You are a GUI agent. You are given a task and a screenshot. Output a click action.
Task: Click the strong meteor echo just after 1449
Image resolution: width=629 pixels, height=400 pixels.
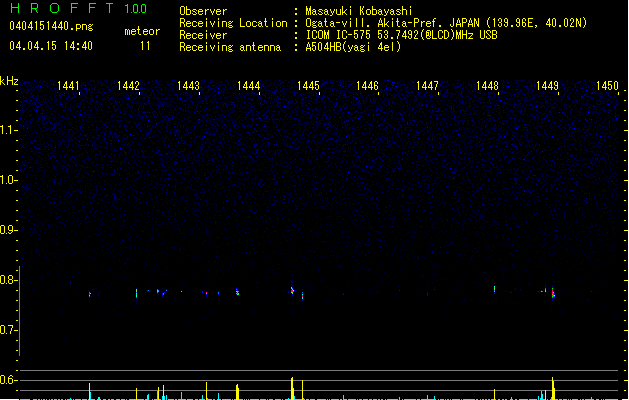pyautogui.click(x=553, y=293)
